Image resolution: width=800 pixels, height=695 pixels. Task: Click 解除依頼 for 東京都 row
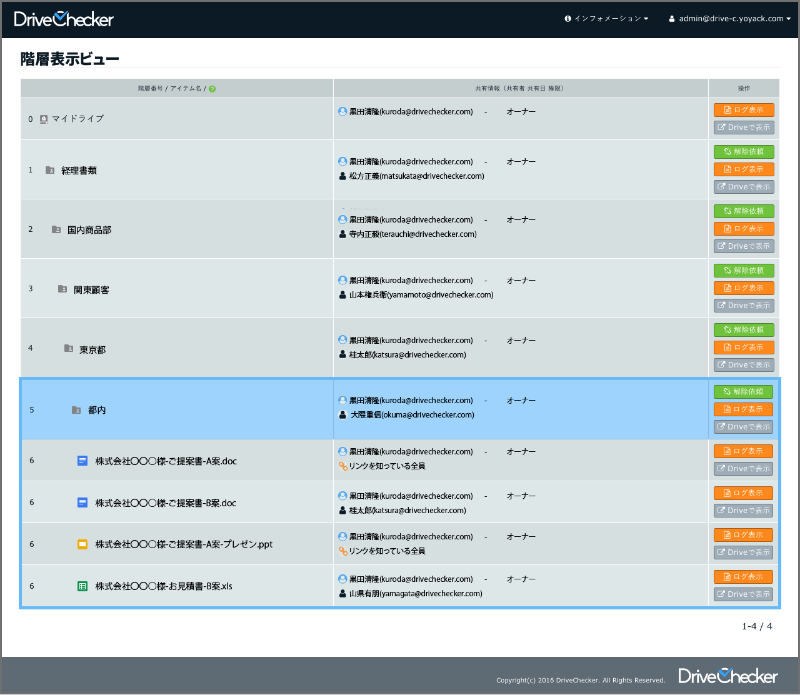click(x=744, y=330)
